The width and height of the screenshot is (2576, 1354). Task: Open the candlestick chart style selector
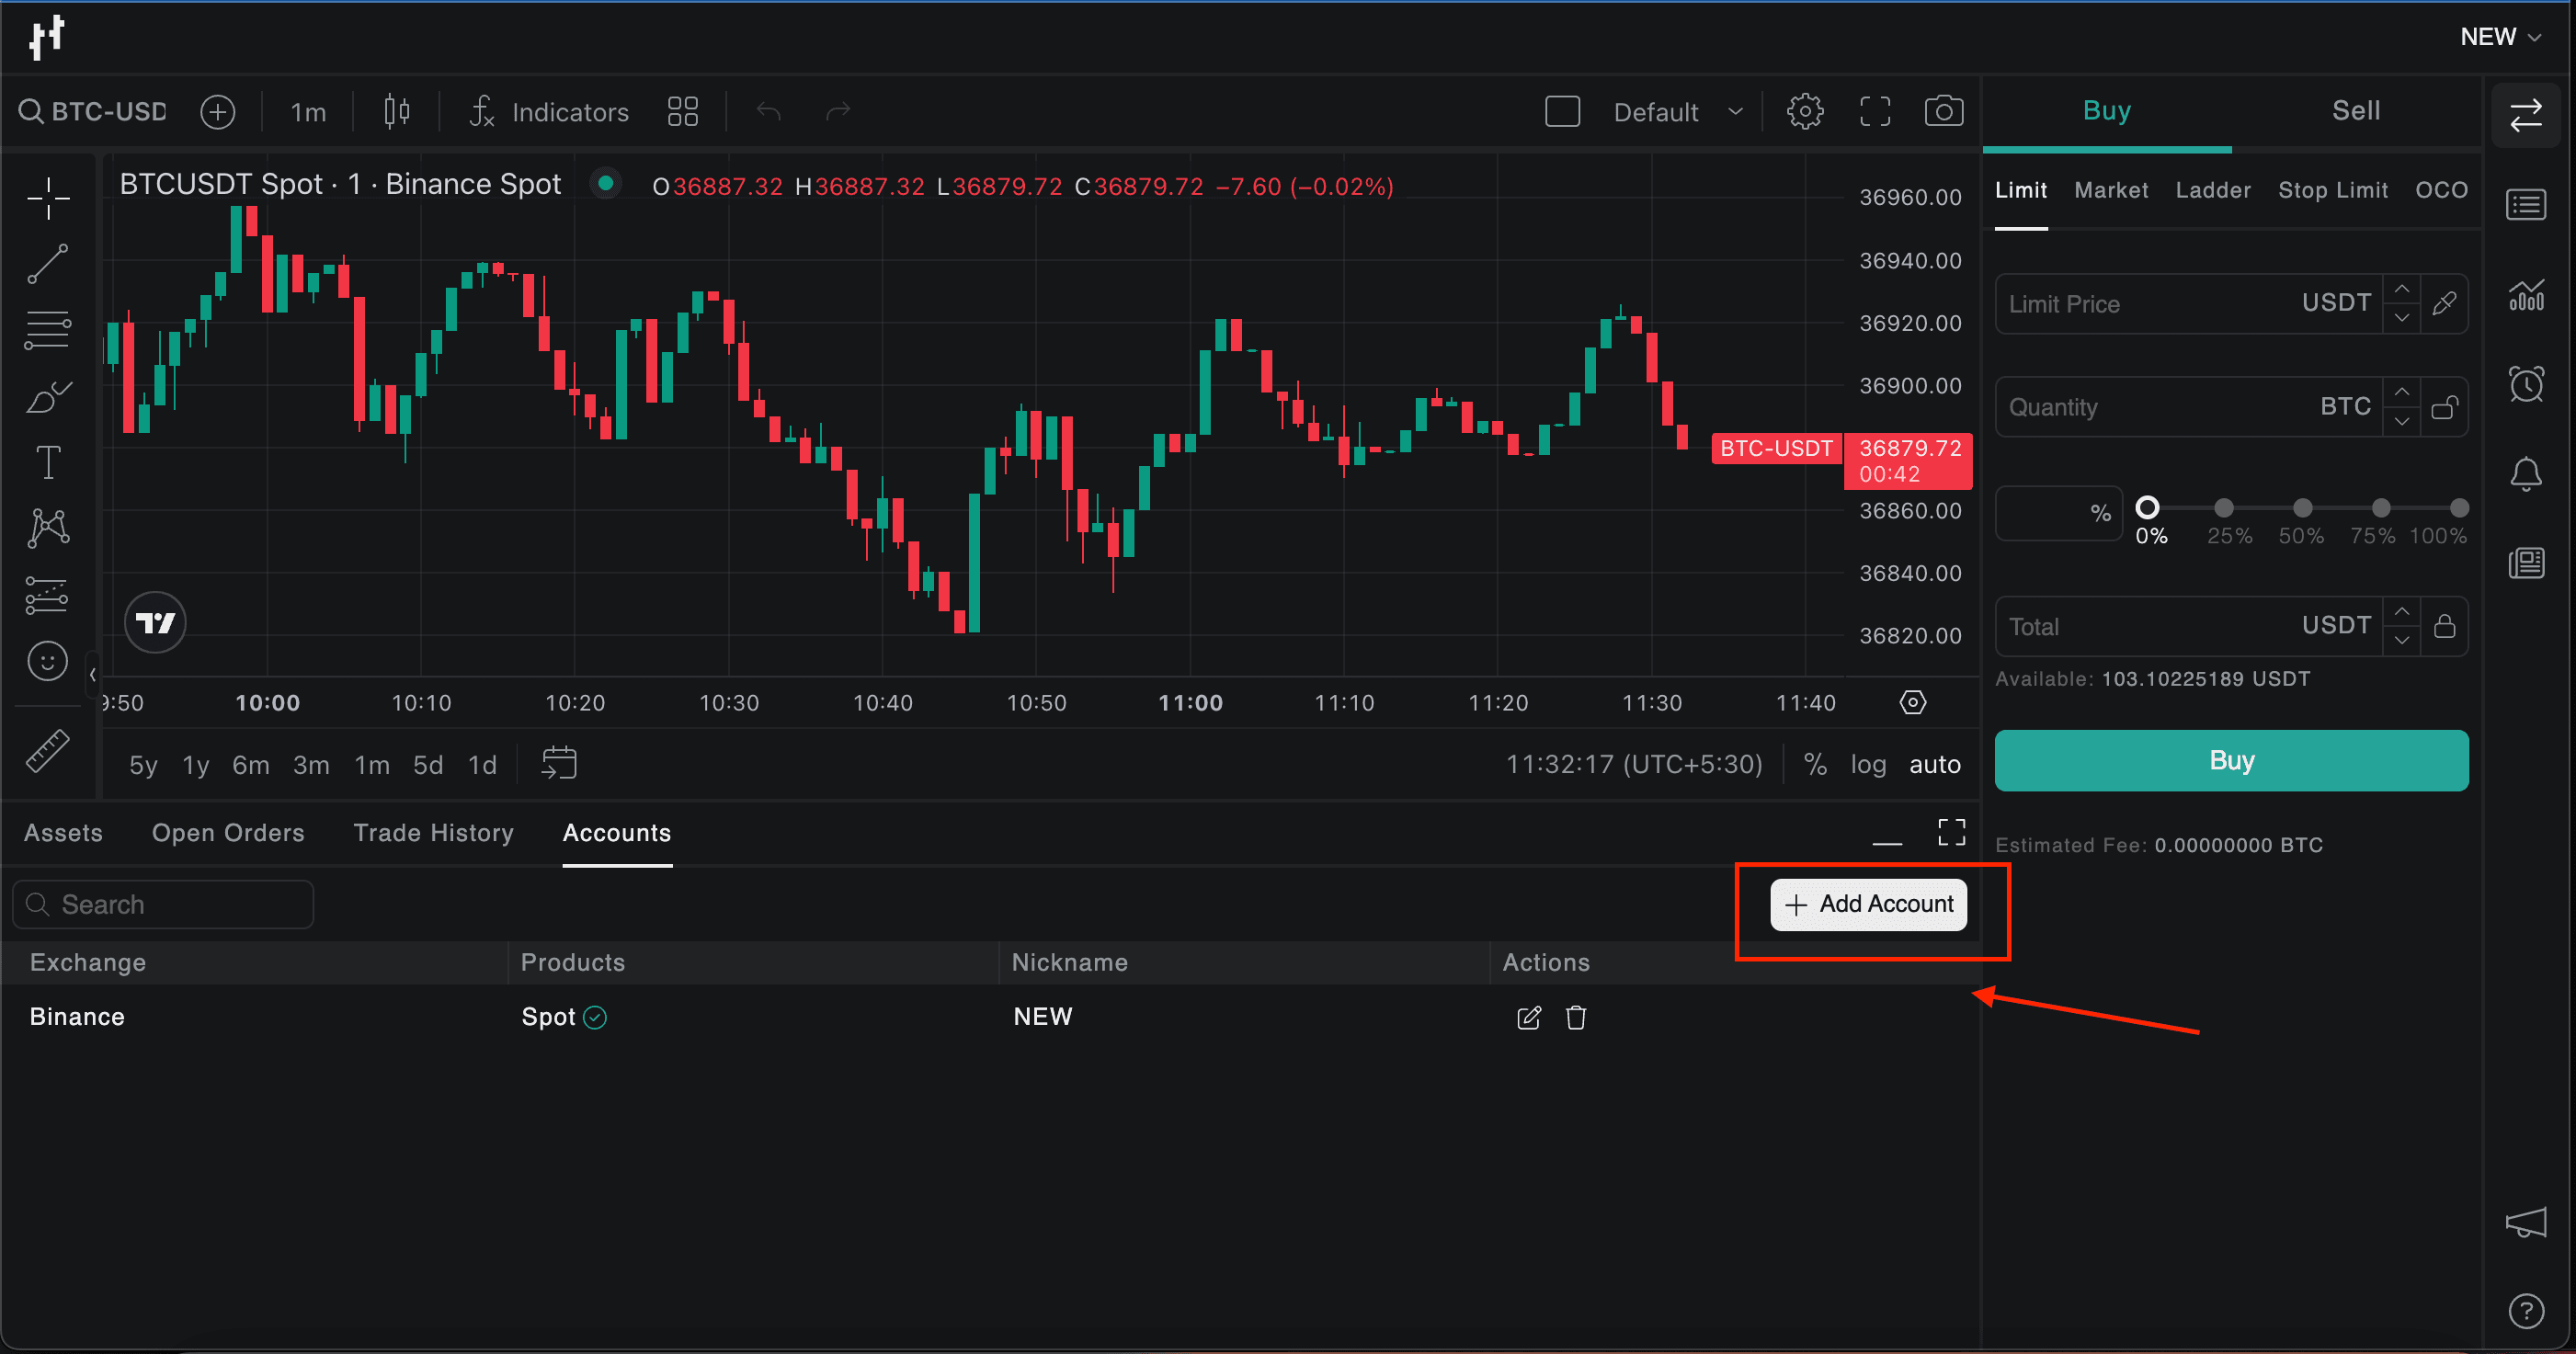tap(397, 111)
